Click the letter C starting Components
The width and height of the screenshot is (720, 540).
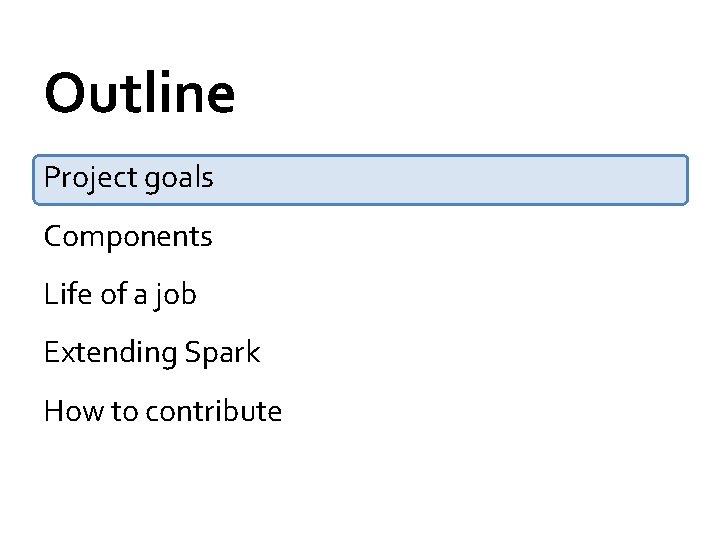coord(54,237)
